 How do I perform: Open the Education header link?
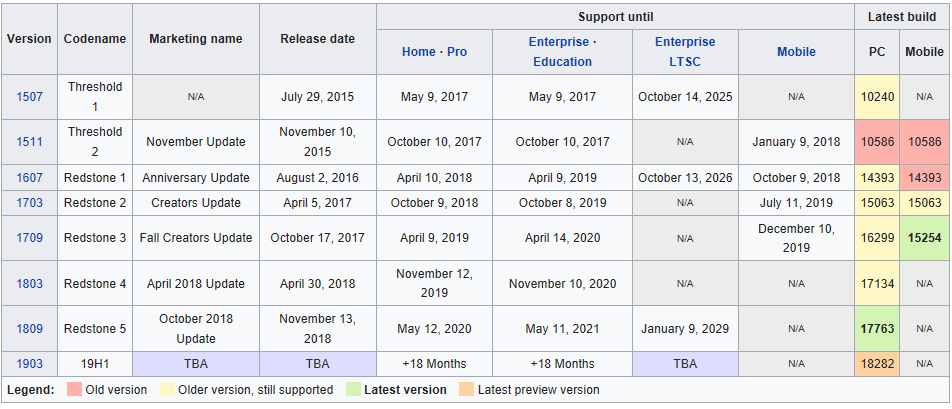click(562, 62)
